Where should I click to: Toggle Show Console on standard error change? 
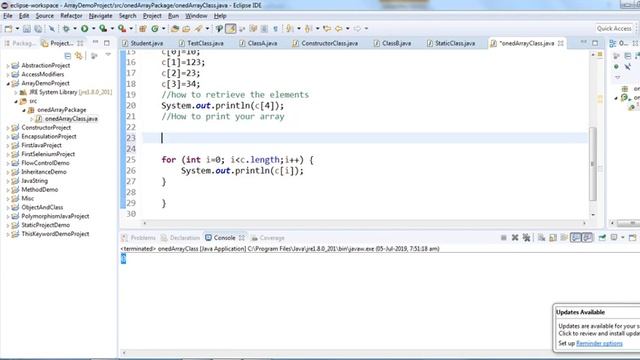(587, 238)
